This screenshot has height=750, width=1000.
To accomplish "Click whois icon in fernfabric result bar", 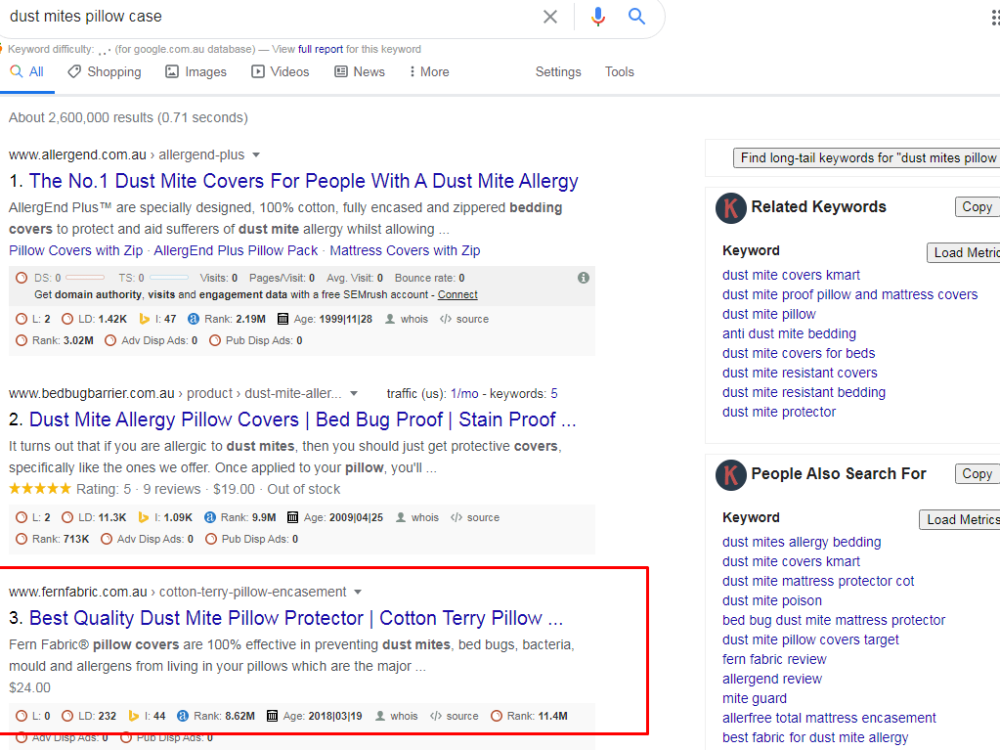I will pyautogui.click(x=379, y=716).
